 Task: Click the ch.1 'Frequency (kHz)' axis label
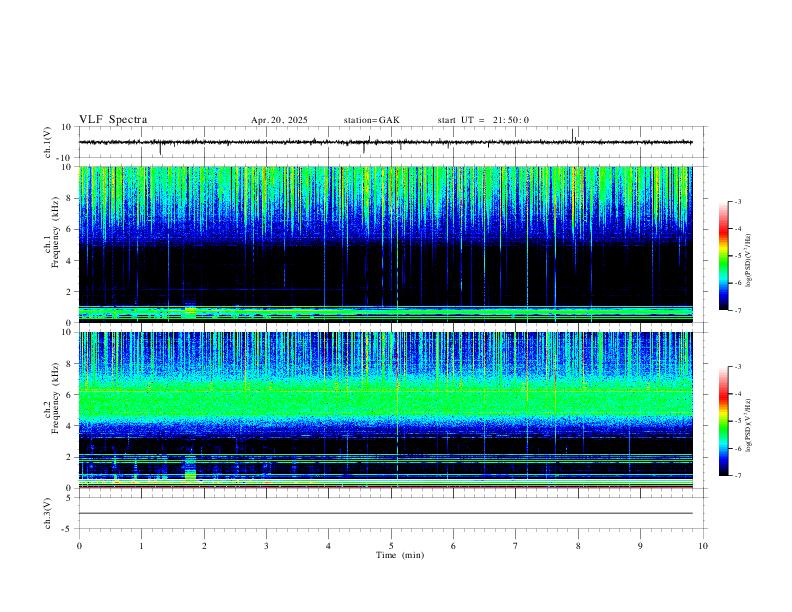pyautogui.click(x=56, y=231)
